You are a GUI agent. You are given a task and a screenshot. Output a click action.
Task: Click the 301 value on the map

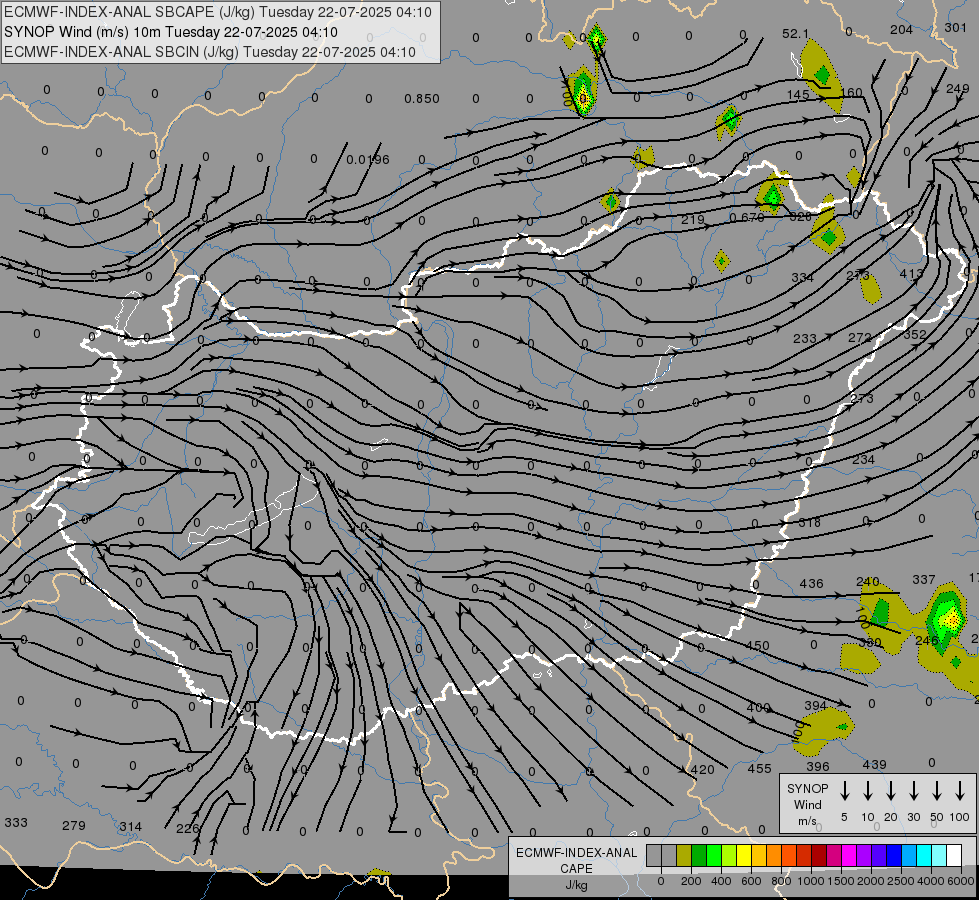(956, 27)
